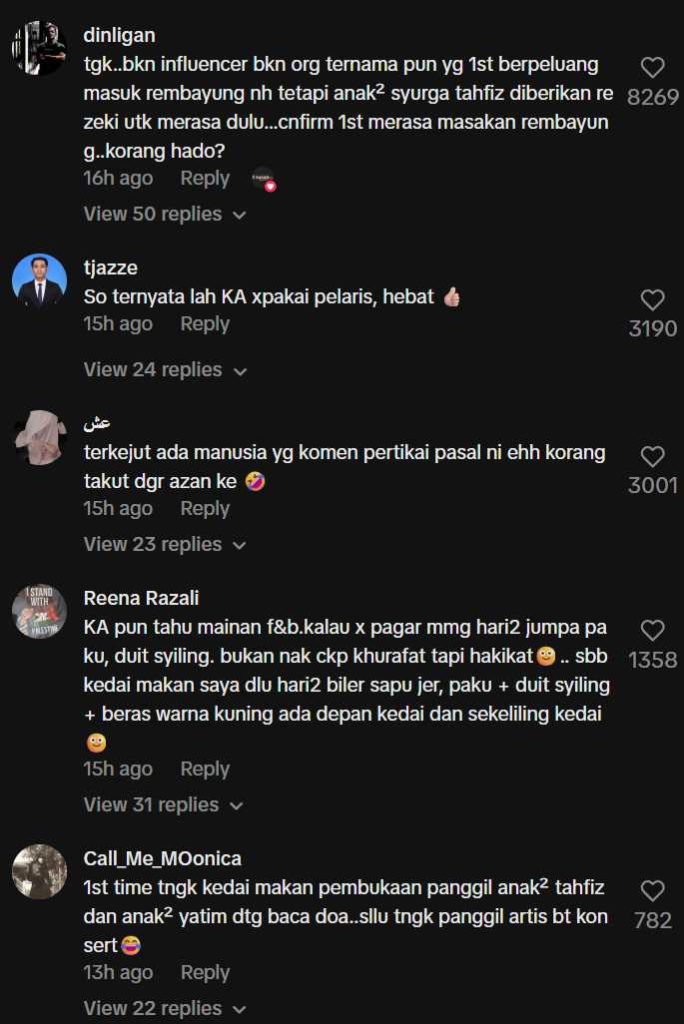Expand View 31 replies under Reena Razali
The image size is (684, 1024).
(163, 805)
